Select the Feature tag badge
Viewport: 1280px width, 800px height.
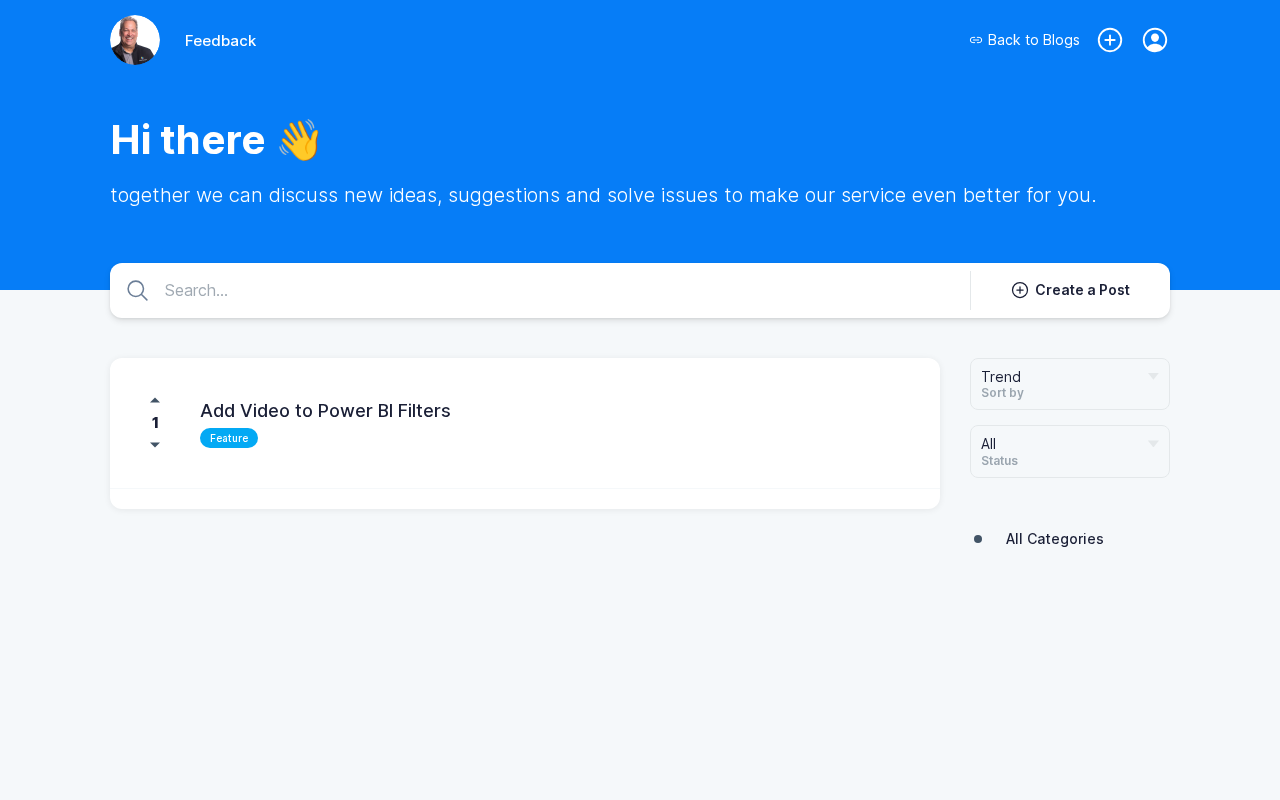coord(229,438)
